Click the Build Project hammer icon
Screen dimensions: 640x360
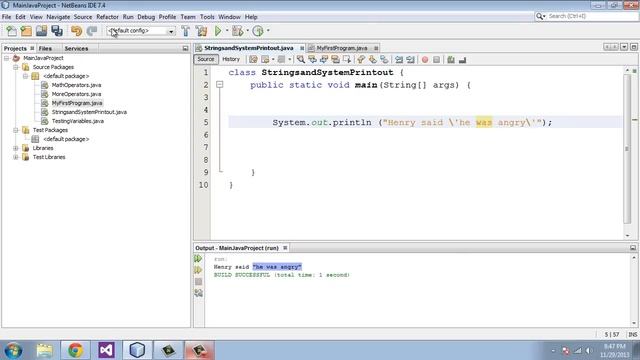point(186,31)
